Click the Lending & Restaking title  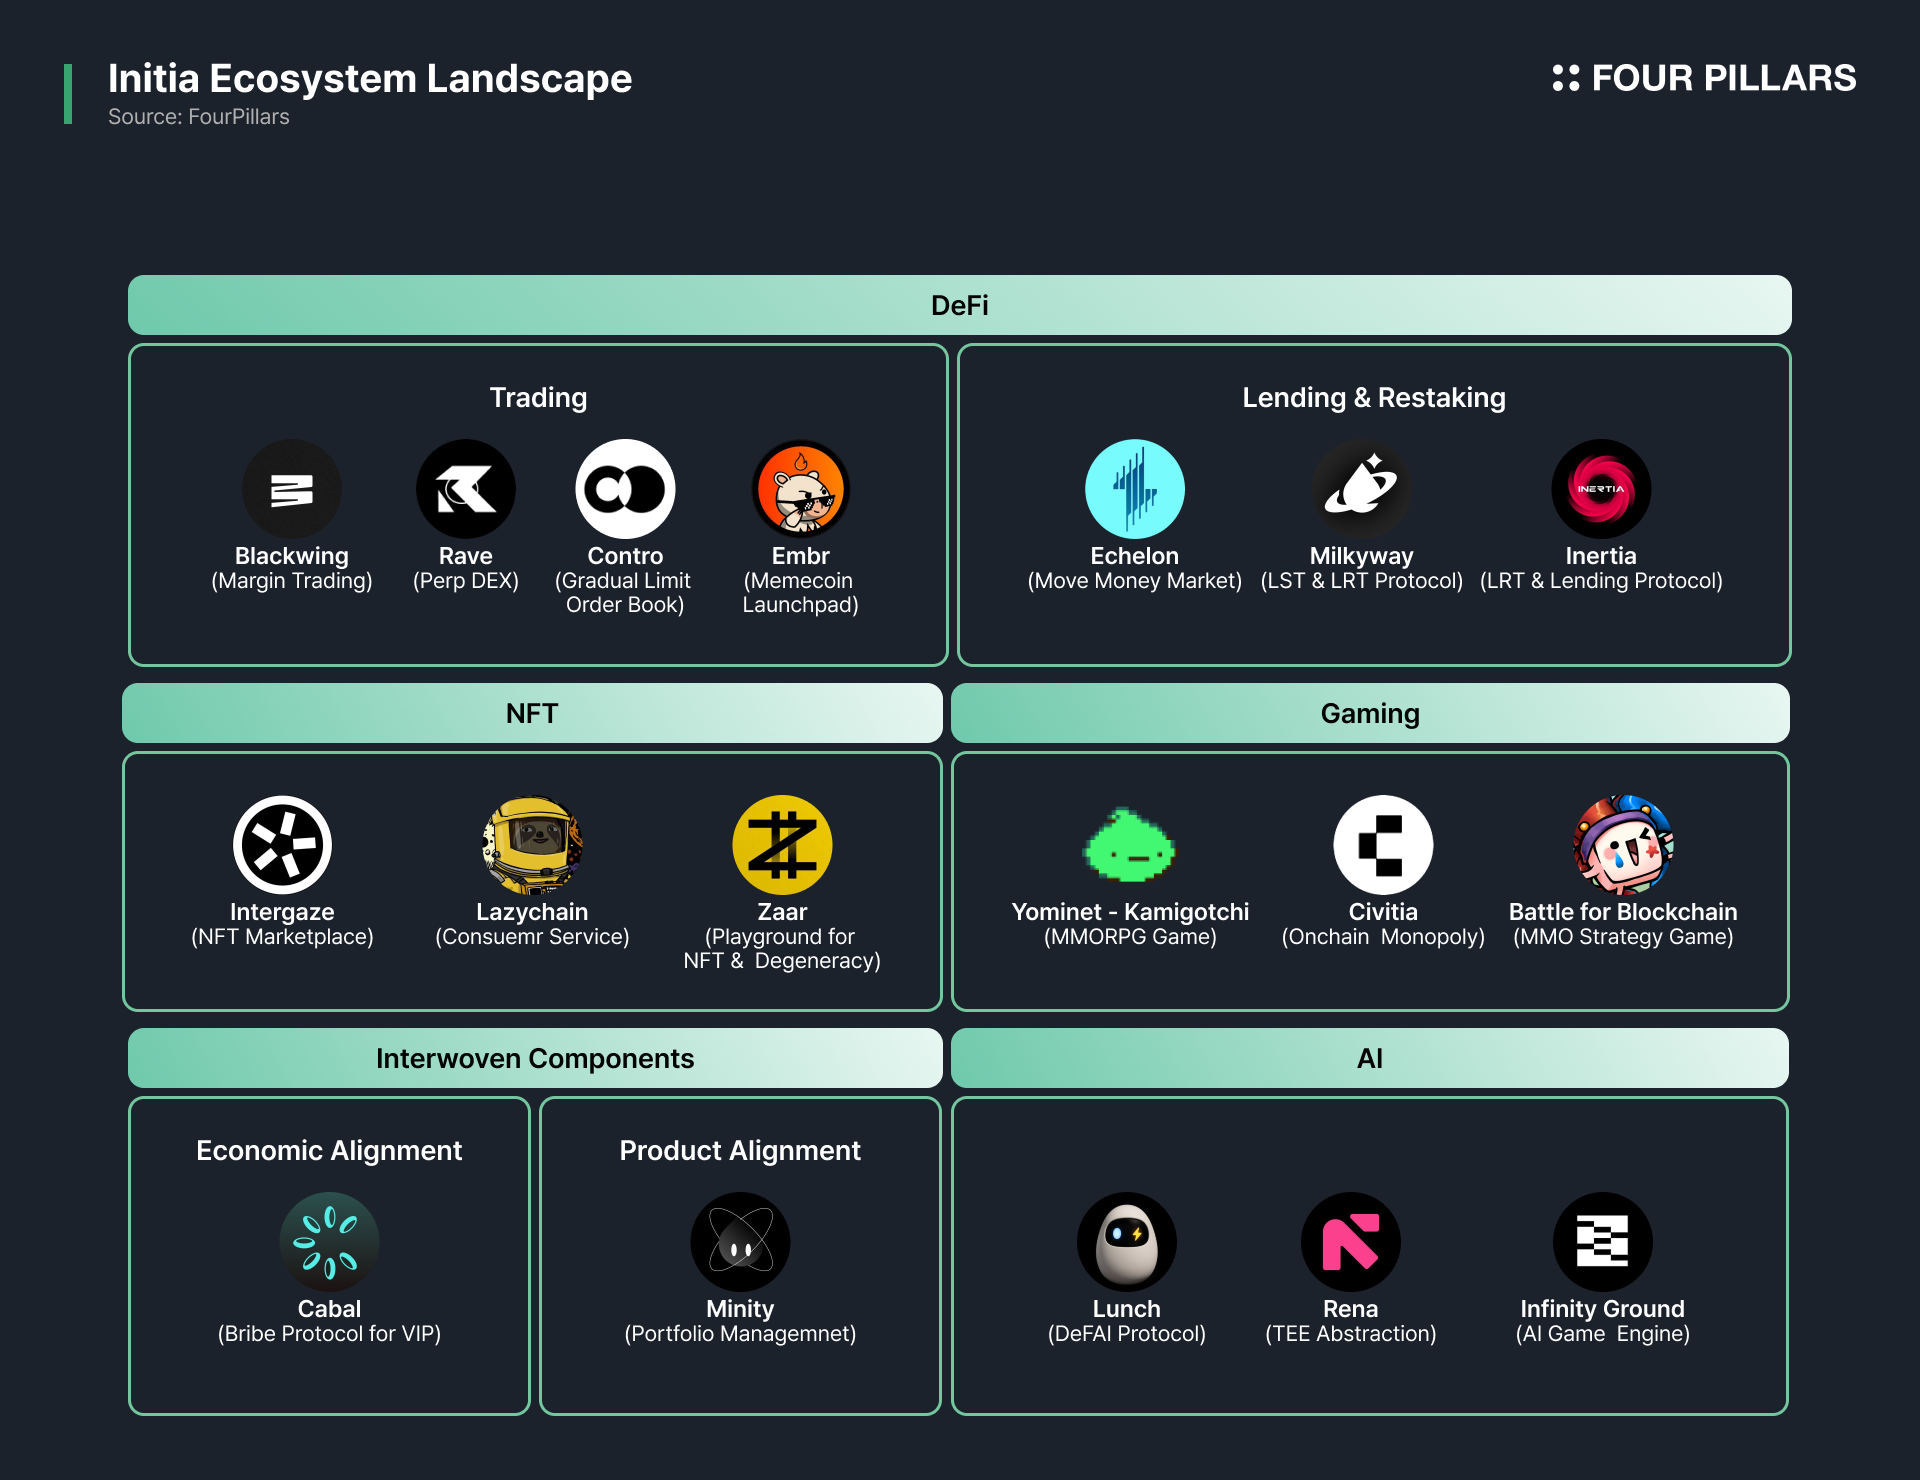1374,398
